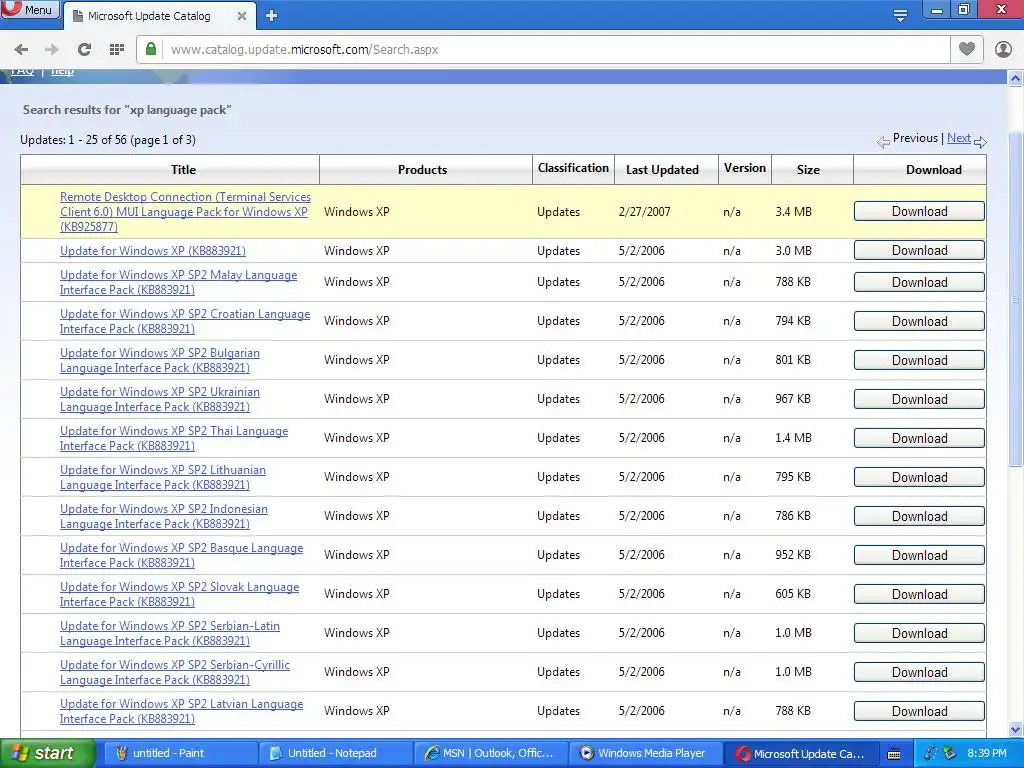Click the browser back arrow icon
This screenshot has width=1024, height=768.
coord(21,50)
